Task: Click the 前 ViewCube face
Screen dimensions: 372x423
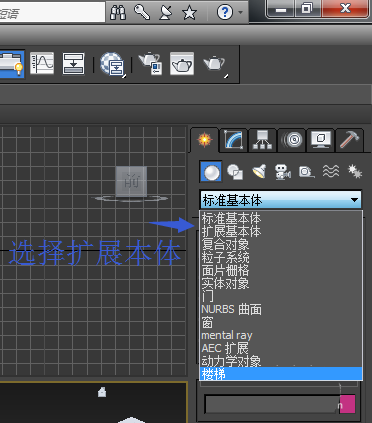Action: click(x=131, y=182)
